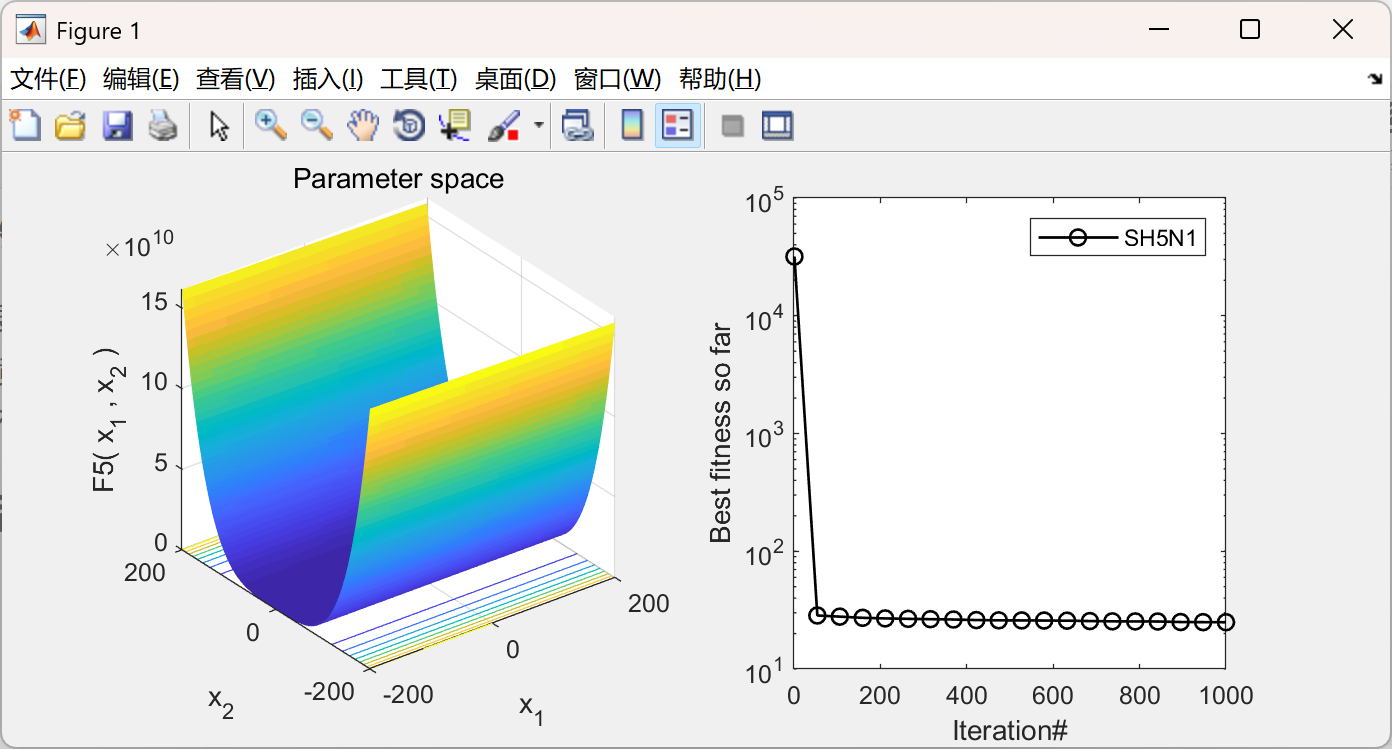Click the last data marker at iteration 1000
The width and height of the screenshot is (1392, 749).
(1226, 622)
